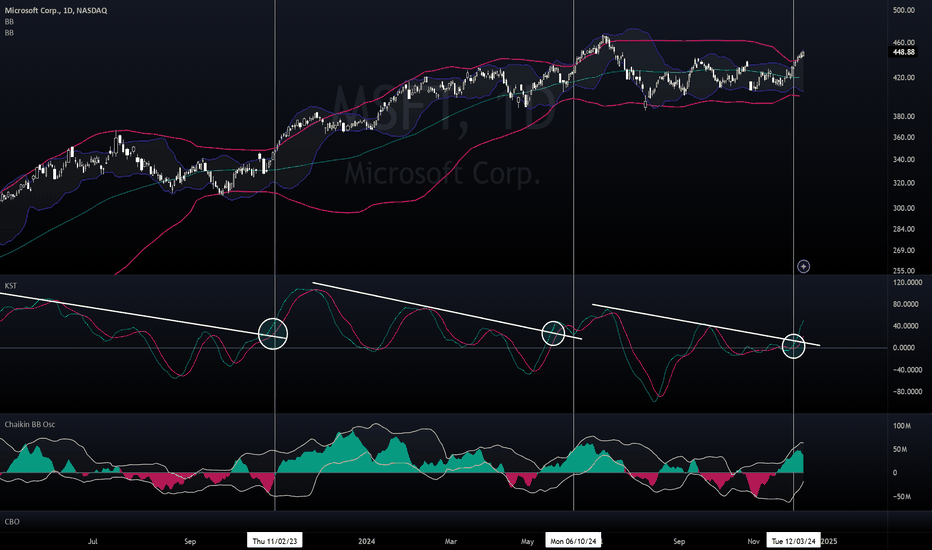The image size is (932, 550).
Task: Select the KST indicator label
Action: [x=11, y=286]
